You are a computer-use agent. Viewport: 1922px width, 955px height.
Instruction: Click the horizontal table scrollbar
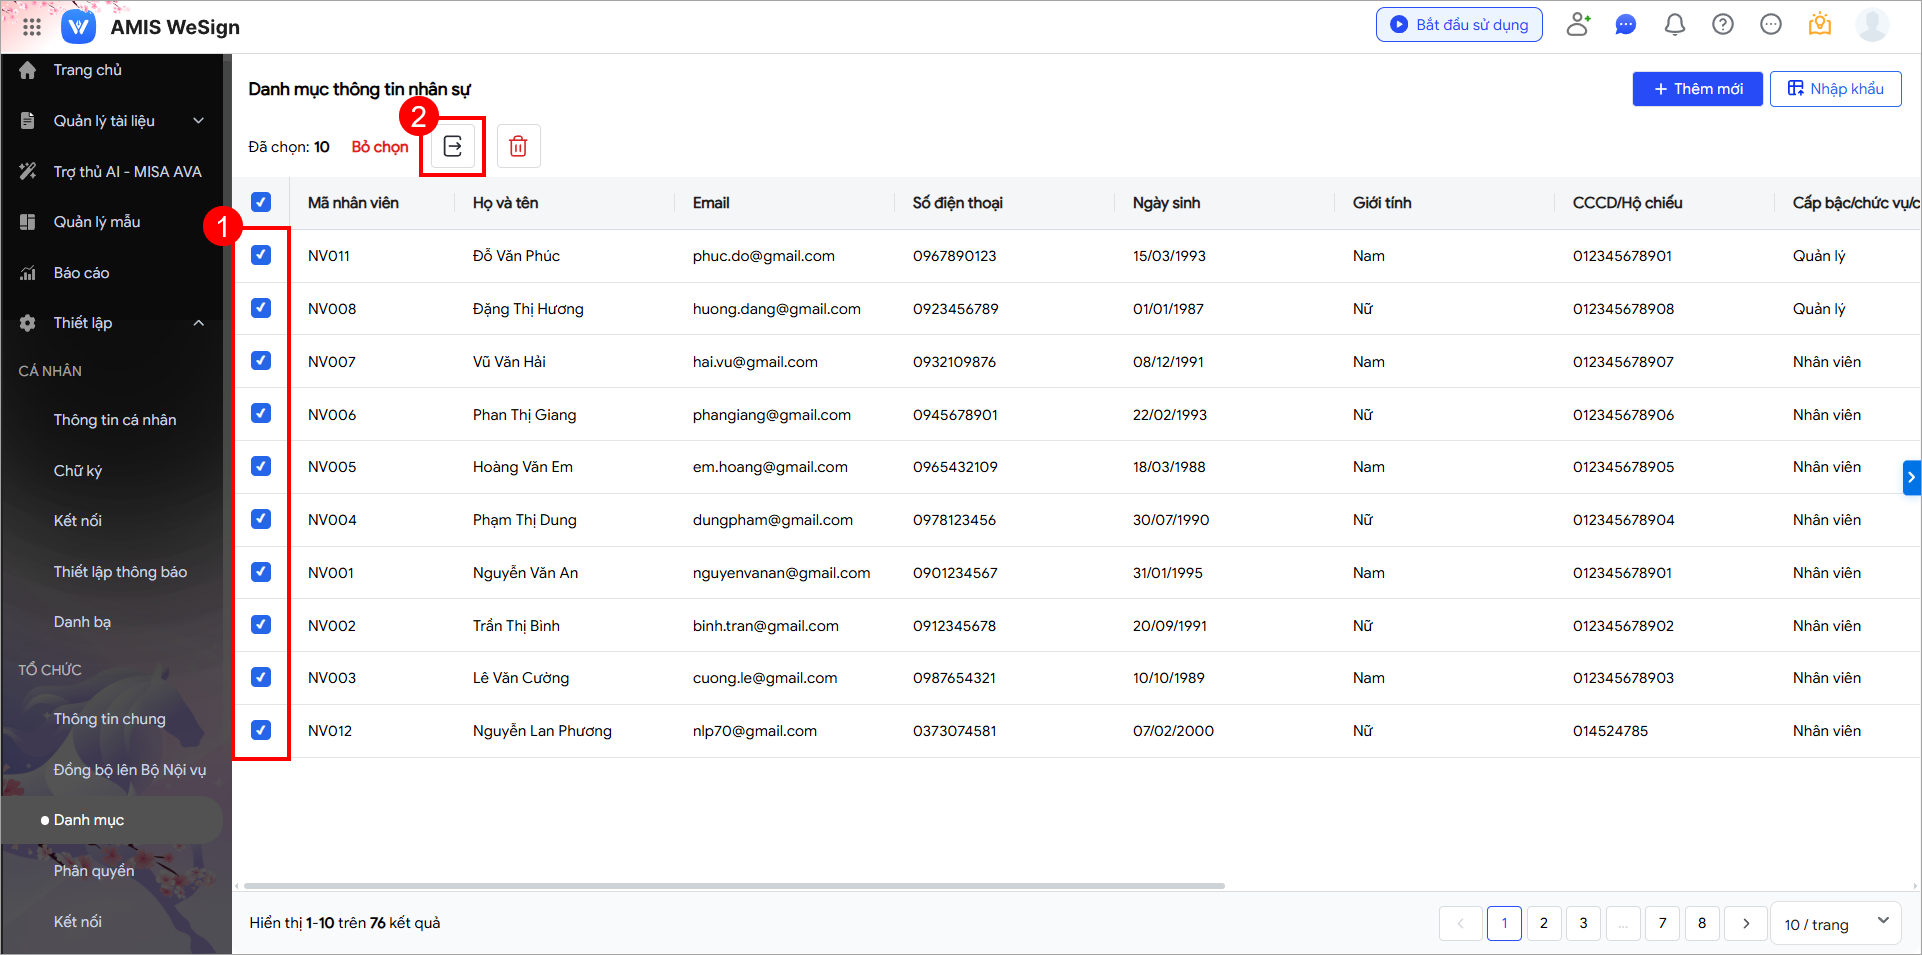click(734, 886)
